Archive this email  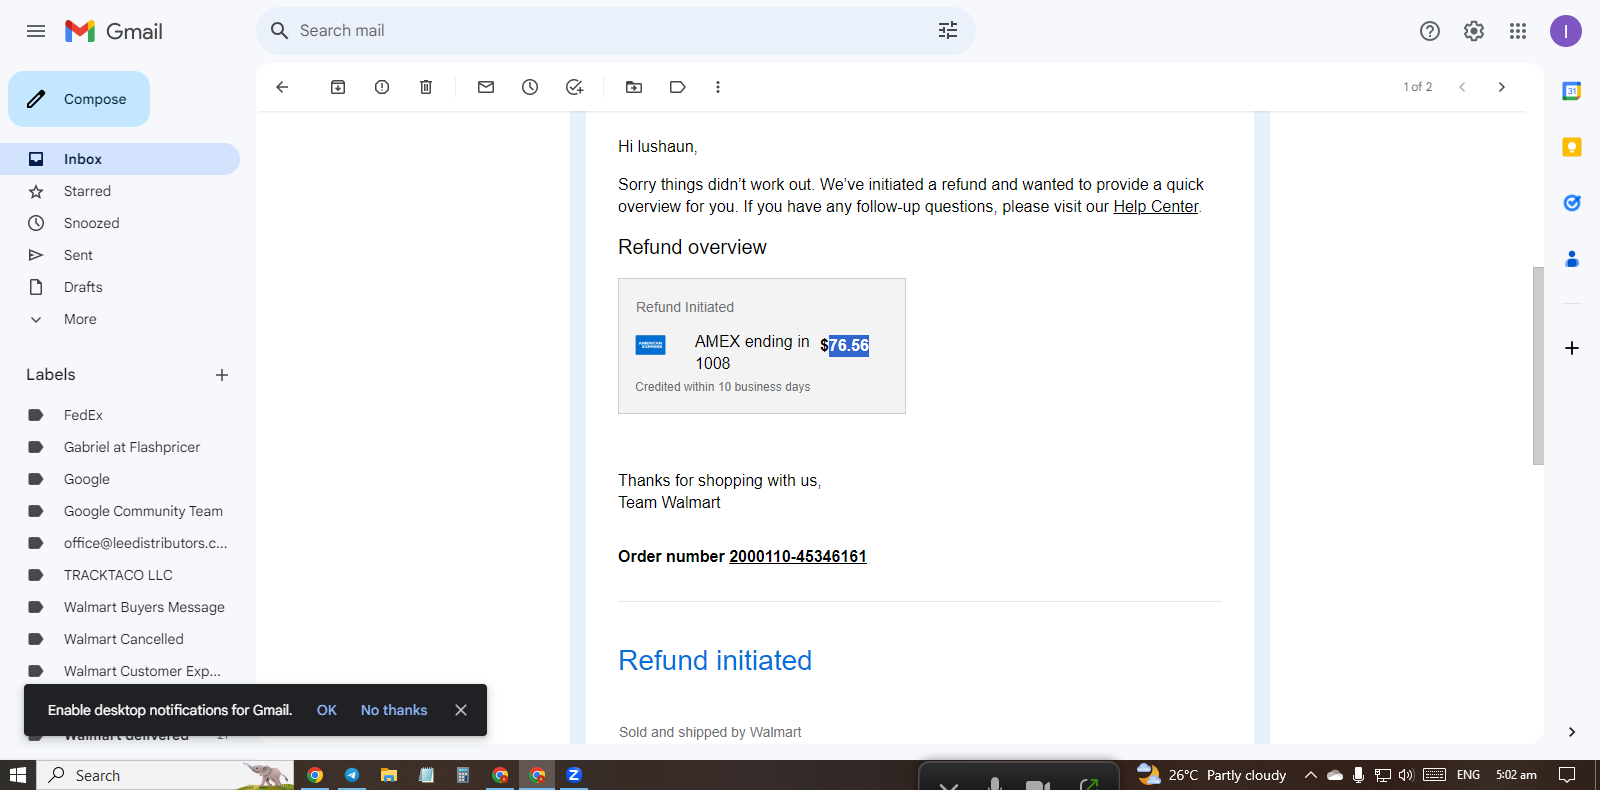(338, 87)
